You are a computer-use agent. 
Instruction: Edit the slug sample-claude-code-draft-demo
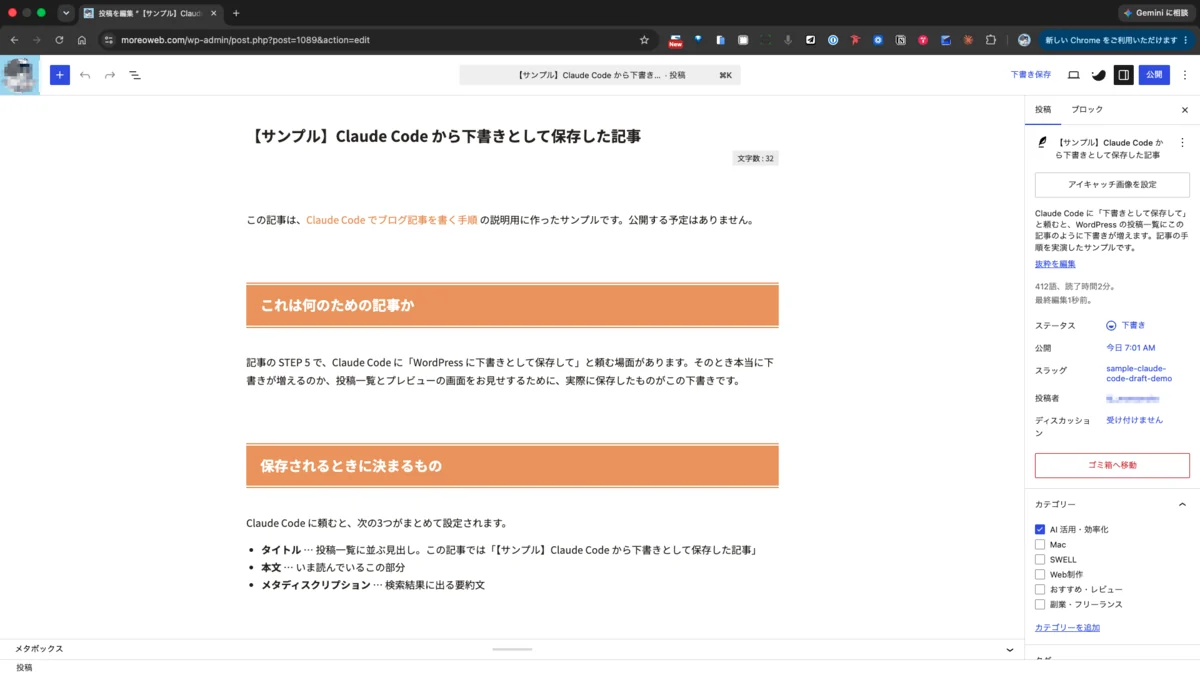pyautogui.click(x=1139, y=374)
